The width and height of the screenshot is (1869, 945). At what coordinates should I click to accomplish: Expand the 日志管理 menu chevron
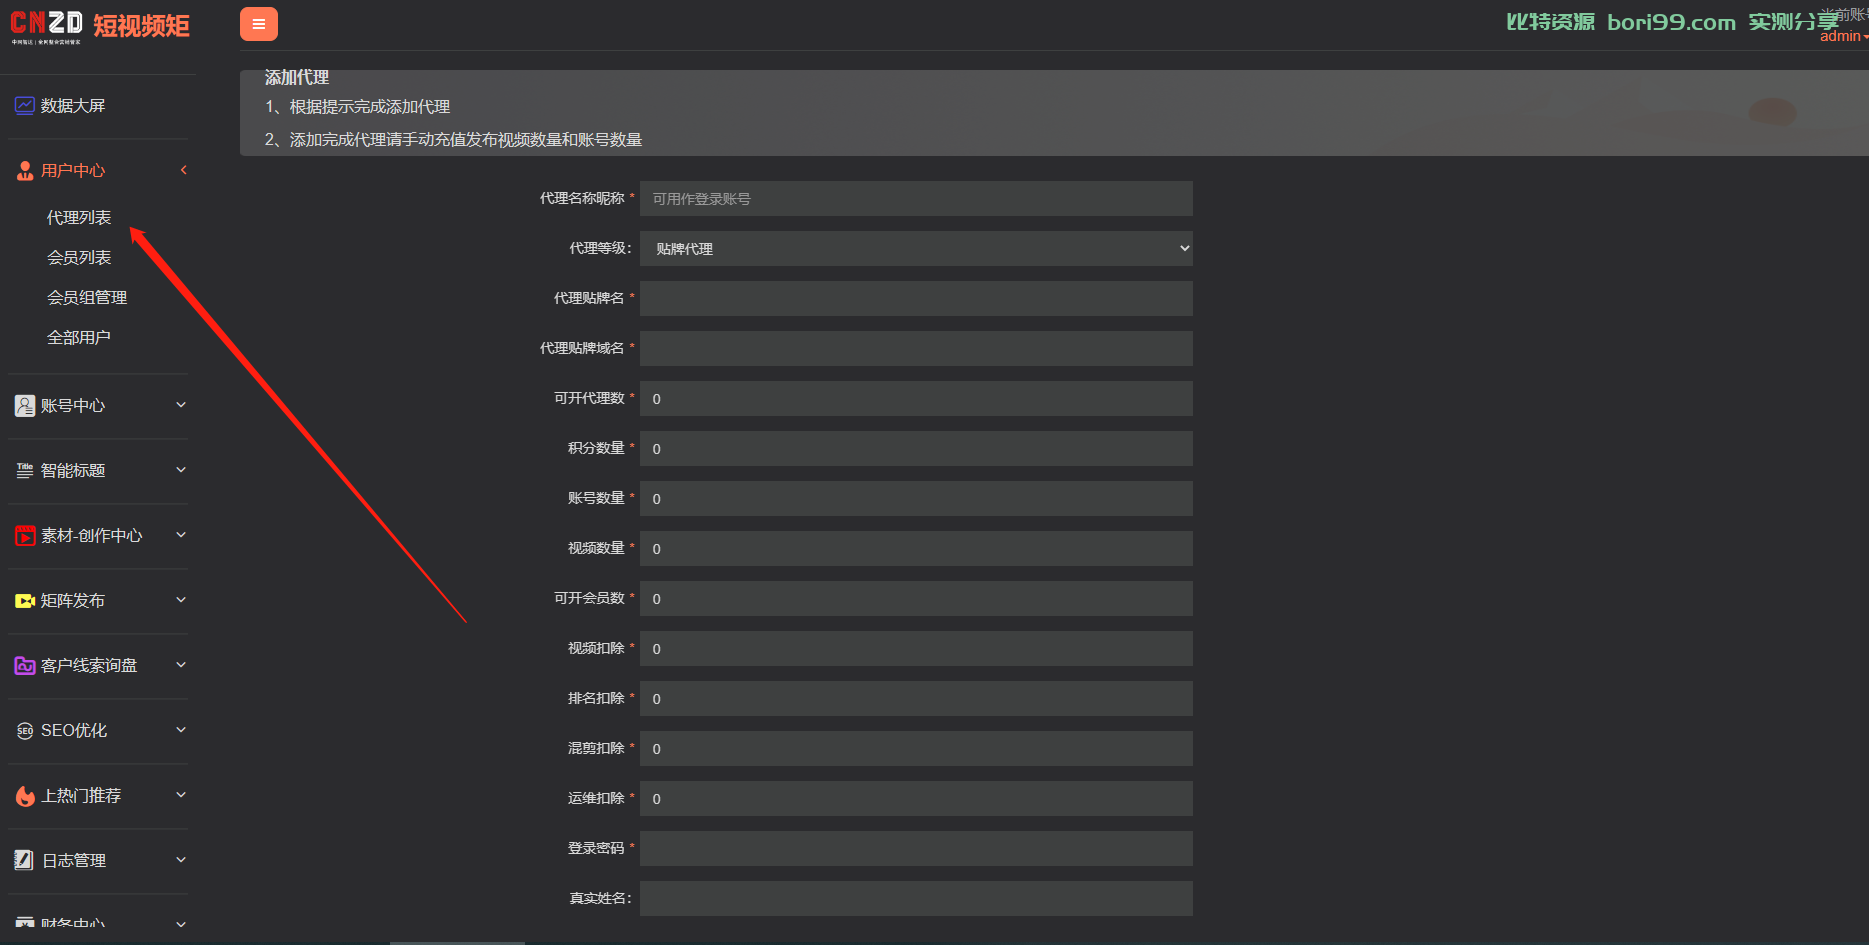pyautogui.click(x=181, y=860)
